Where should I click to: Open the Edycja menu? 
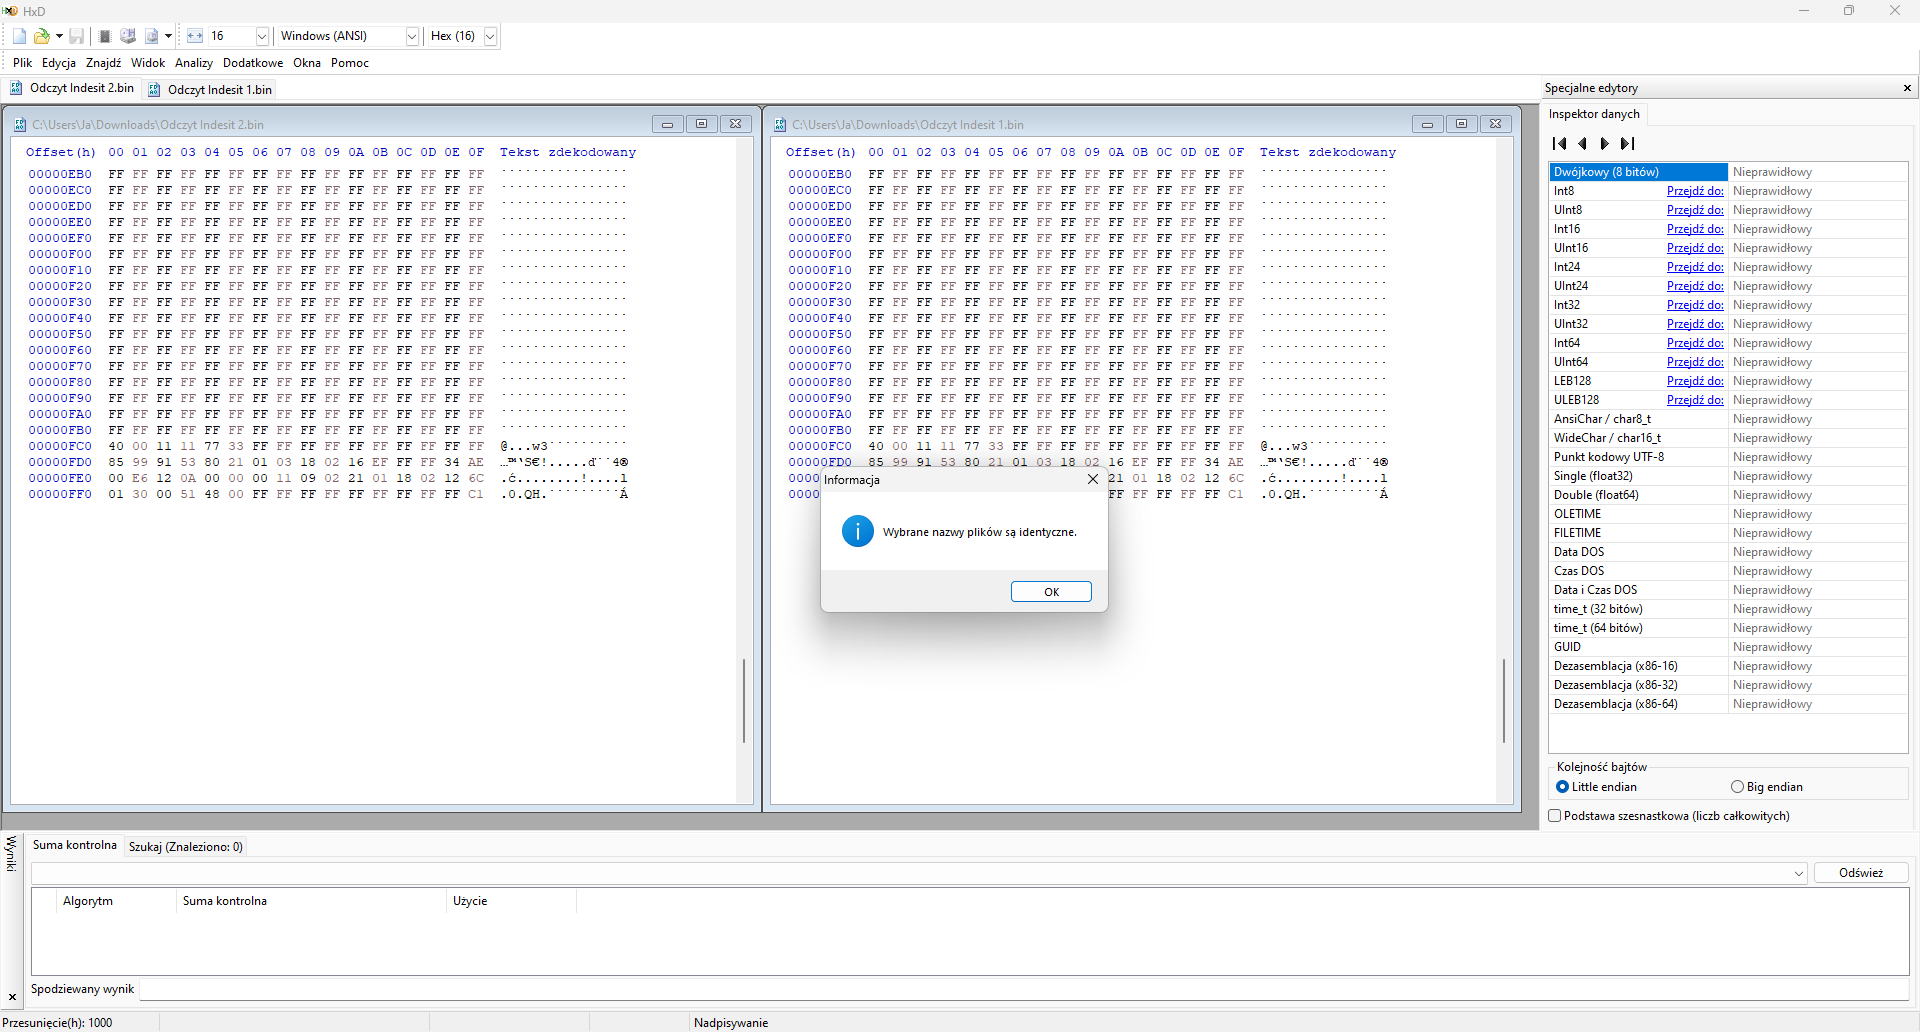point(59,62)
